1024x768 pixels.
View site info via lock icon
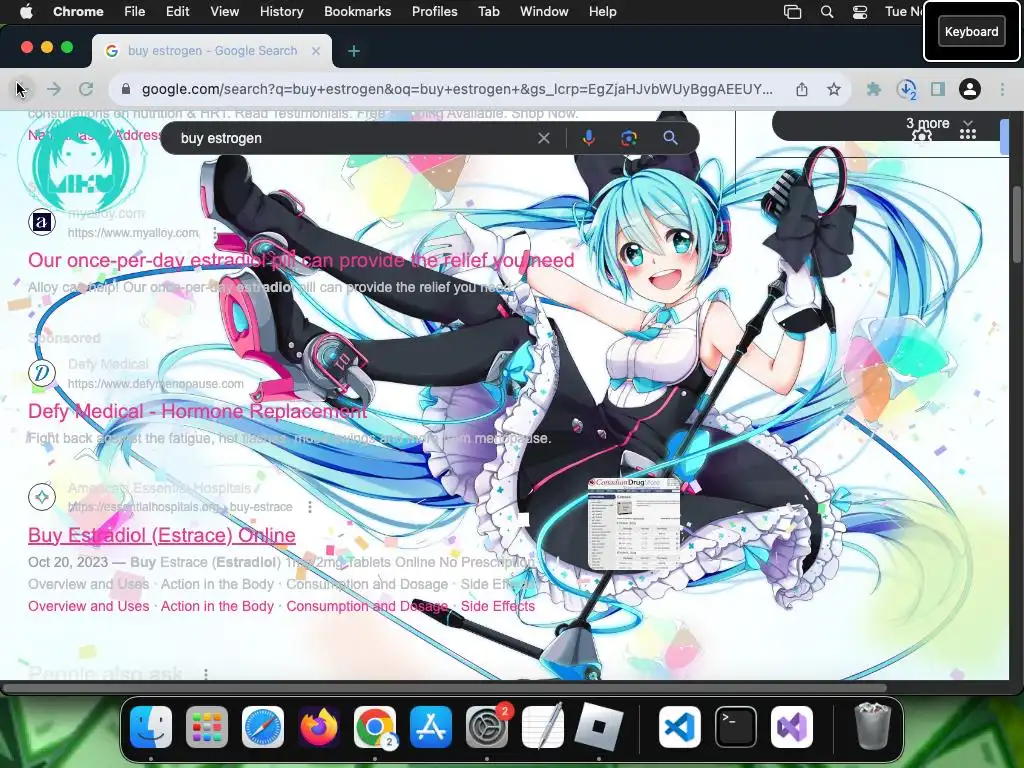point(126,89)
